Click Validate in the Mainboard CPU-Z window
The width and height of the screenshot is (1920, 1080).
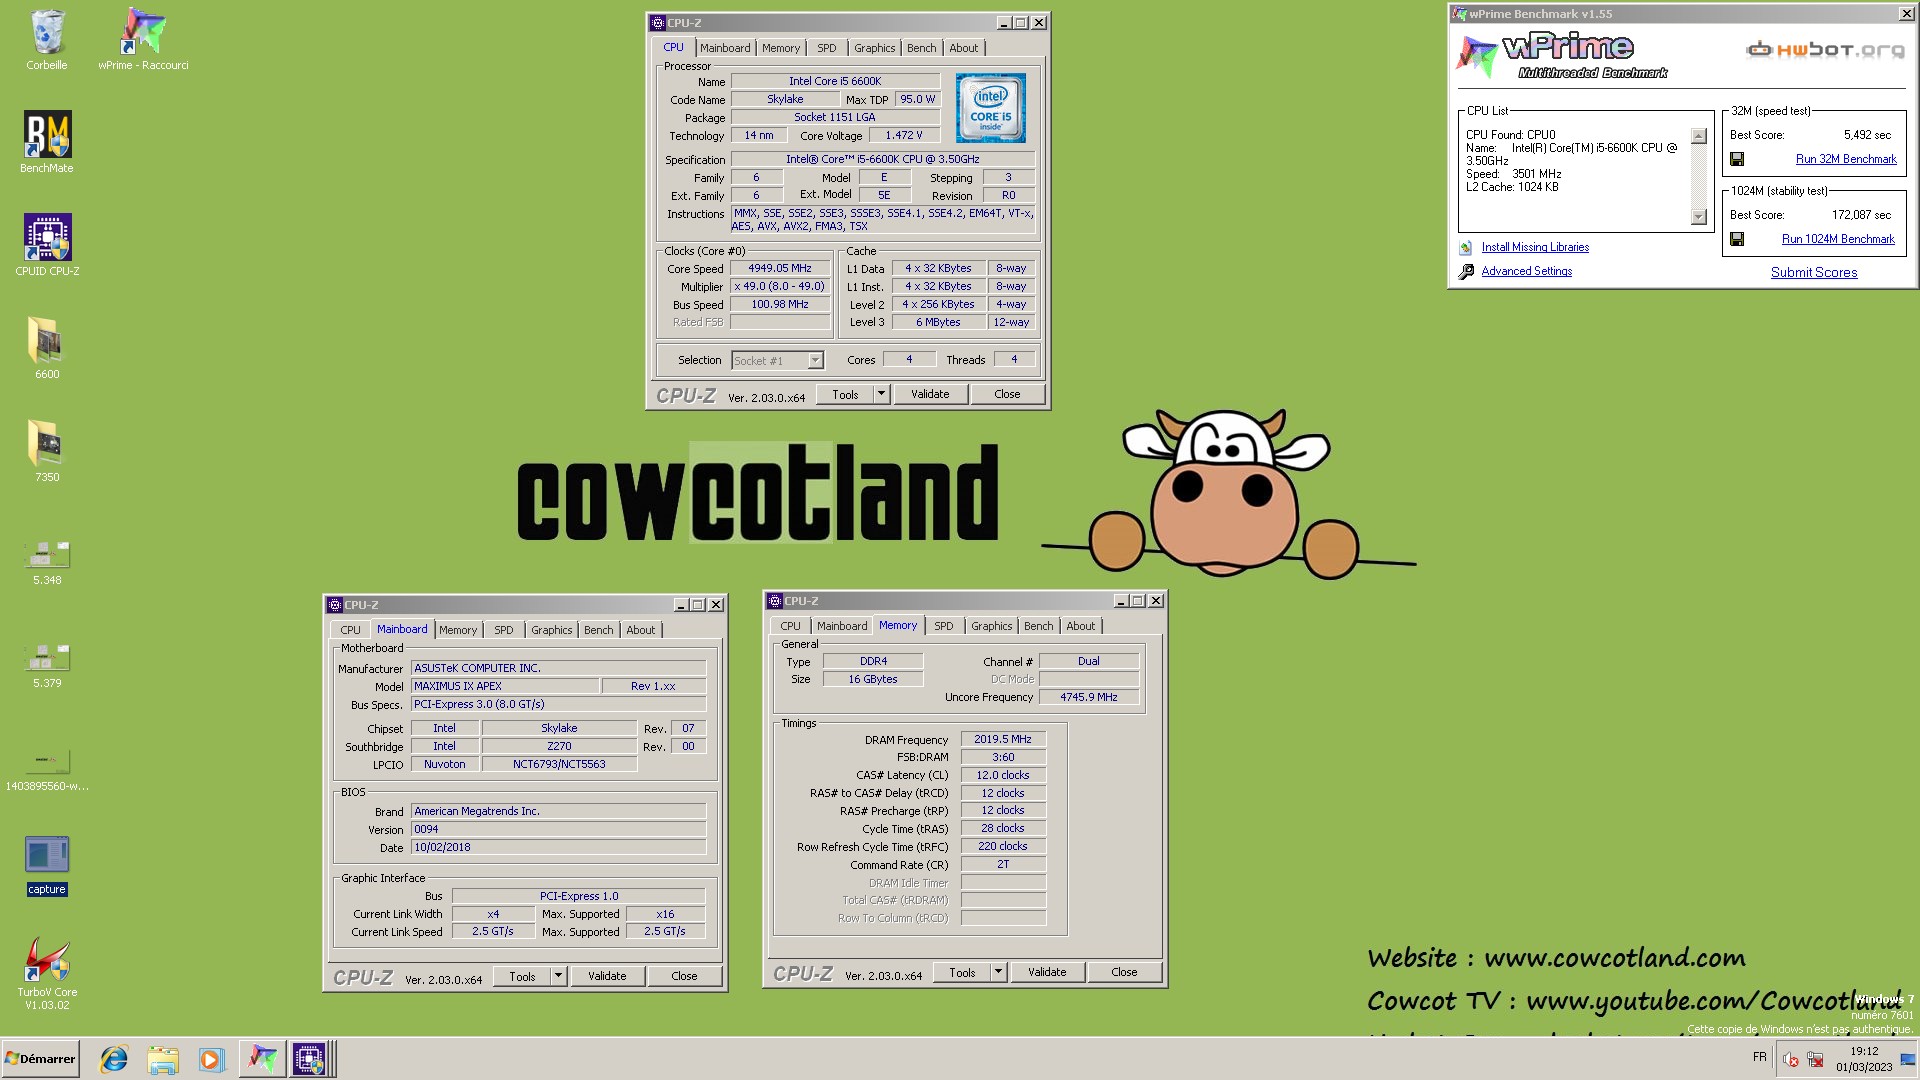(607, 976)
